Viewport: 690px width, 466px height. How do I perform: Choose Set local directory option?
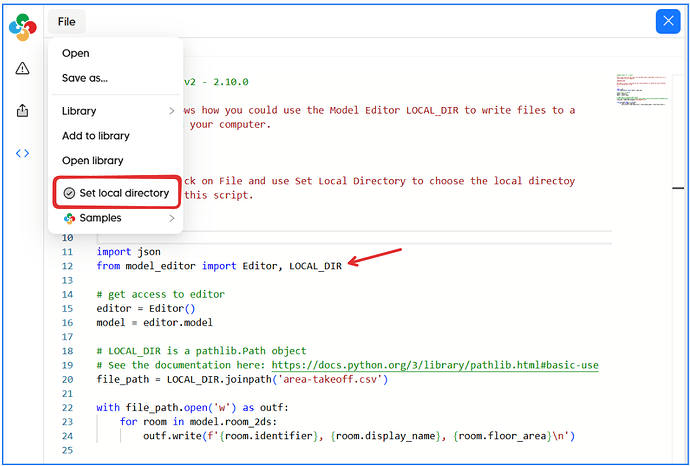124,193
